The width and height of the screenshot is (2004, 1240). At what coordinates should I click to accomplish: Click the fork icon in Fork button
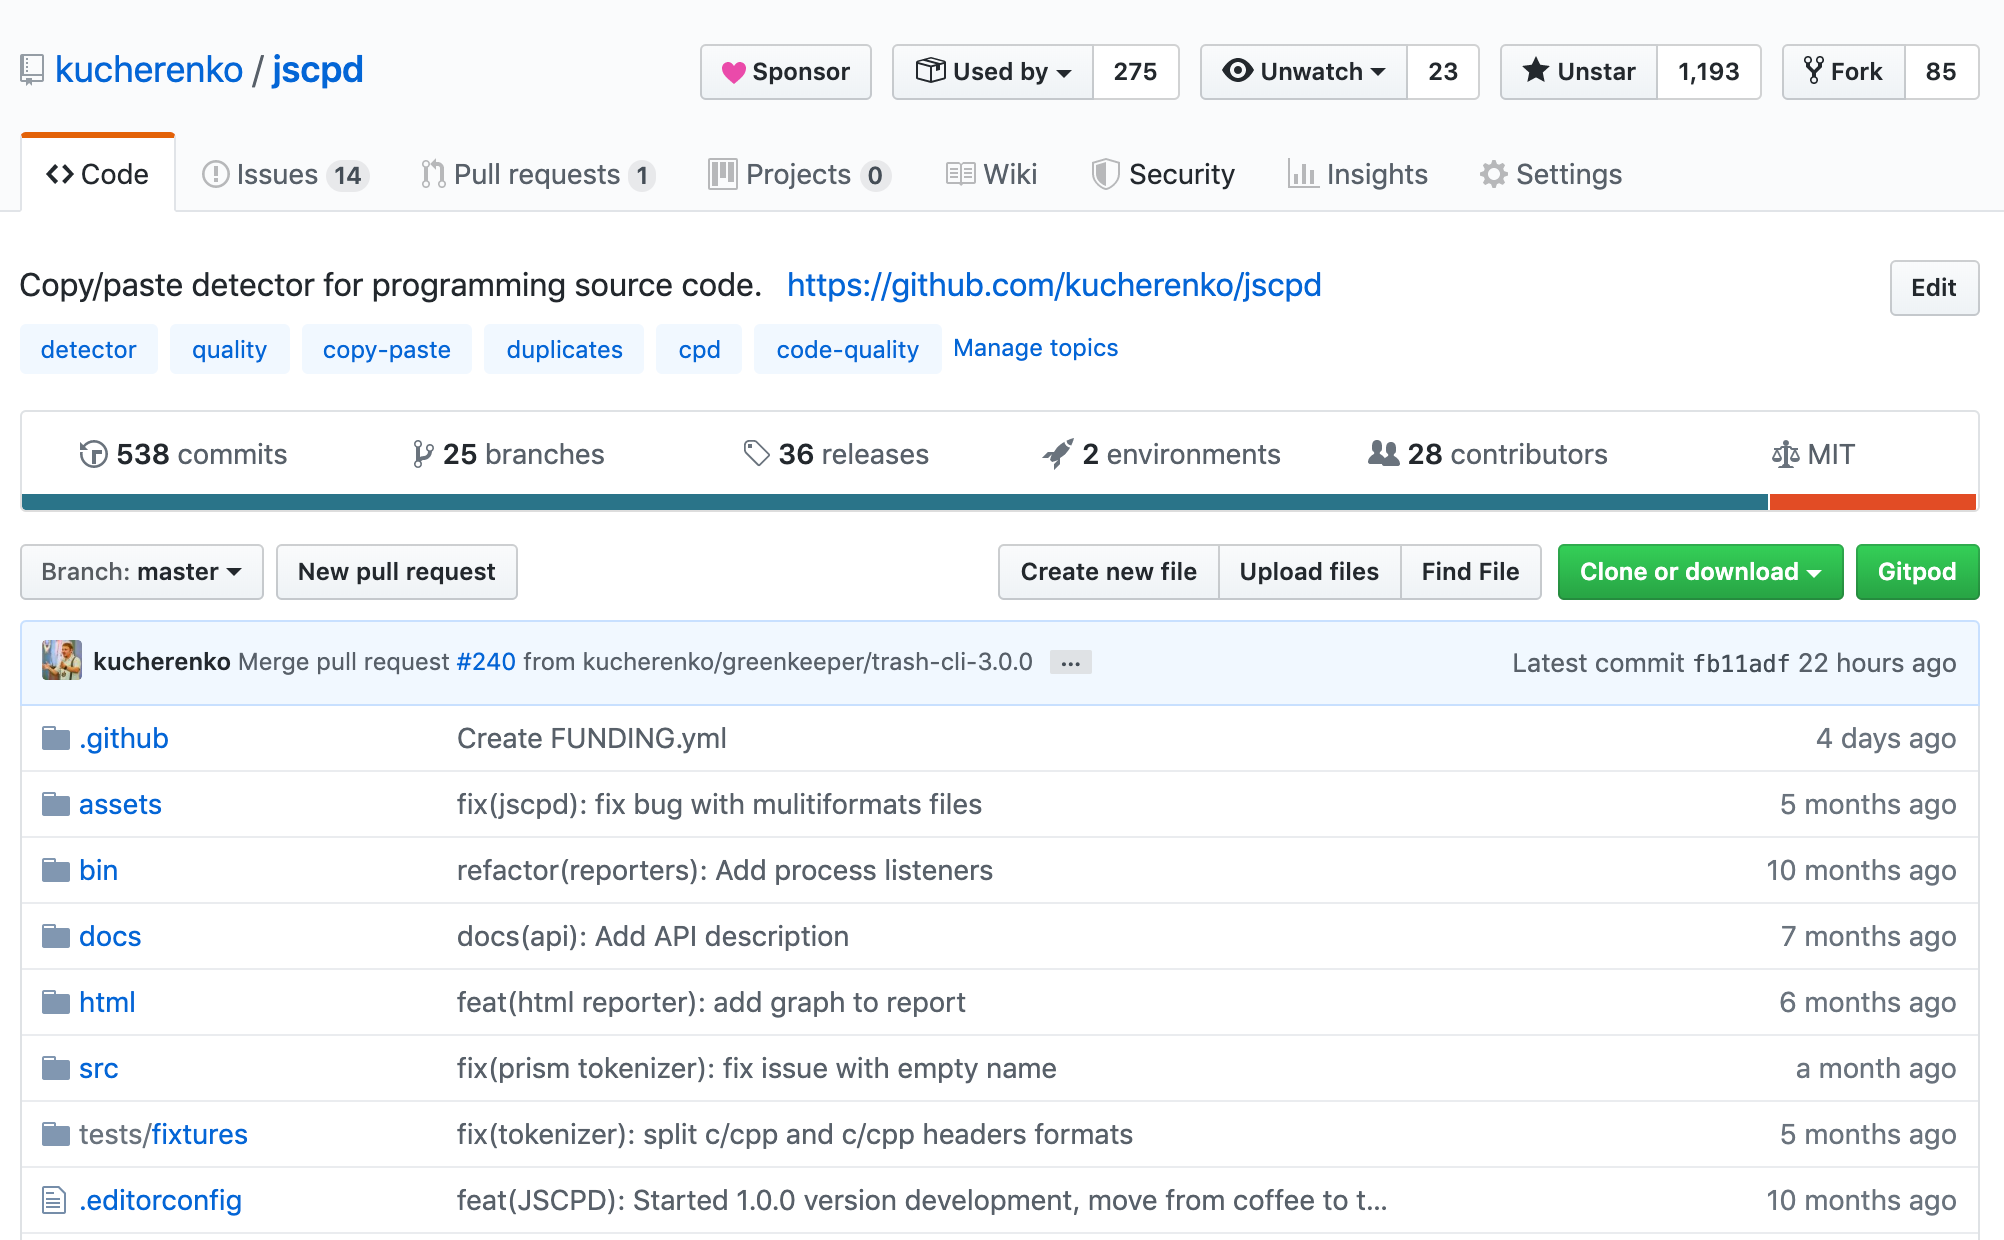1814,70
